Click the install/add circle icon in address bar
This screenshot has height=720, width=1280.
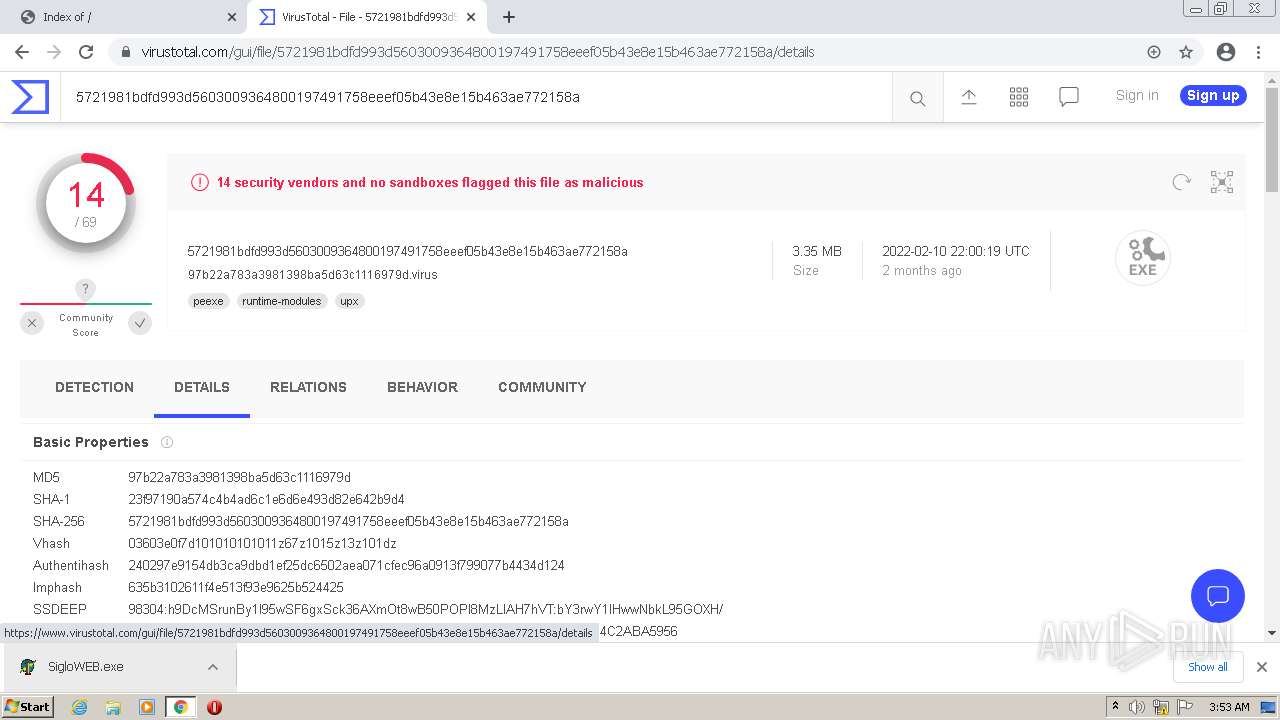point(1154,52)
